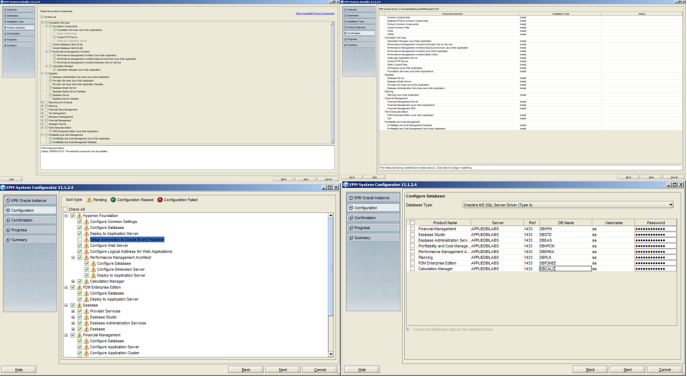Click task tree scrollbar down arrow

(x=330, y=354)
